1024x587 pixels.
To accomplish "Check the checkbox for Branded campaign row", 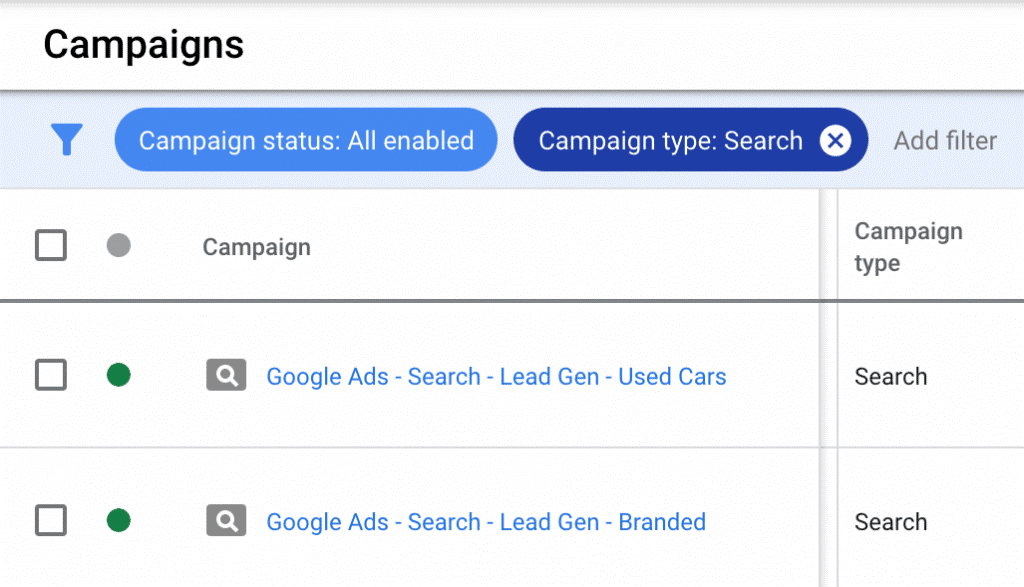I will [x=50, y=521].
